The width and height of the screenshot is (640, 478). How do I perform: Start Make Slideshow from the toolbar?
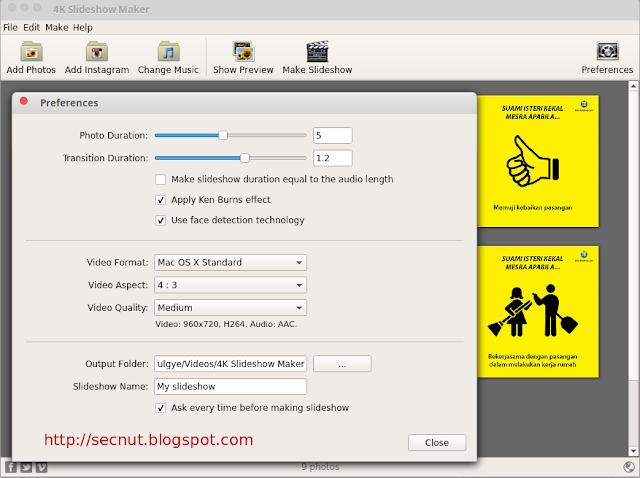(317, 57)
